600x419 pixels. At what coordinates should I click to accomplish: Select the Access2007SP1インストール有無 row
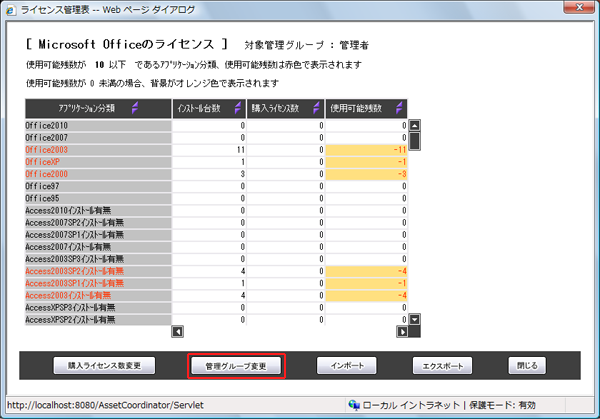click(216, 235)
